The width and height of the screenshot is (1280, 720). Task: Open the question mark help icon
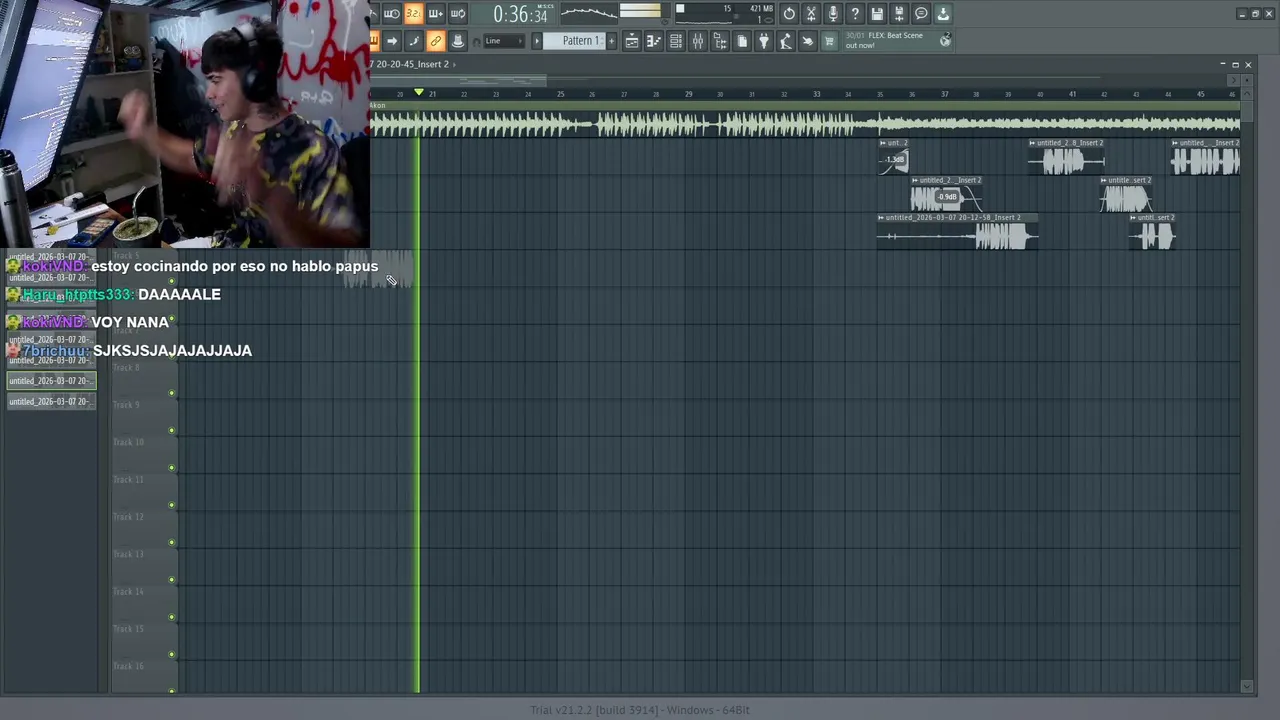(x=855, y=14)
